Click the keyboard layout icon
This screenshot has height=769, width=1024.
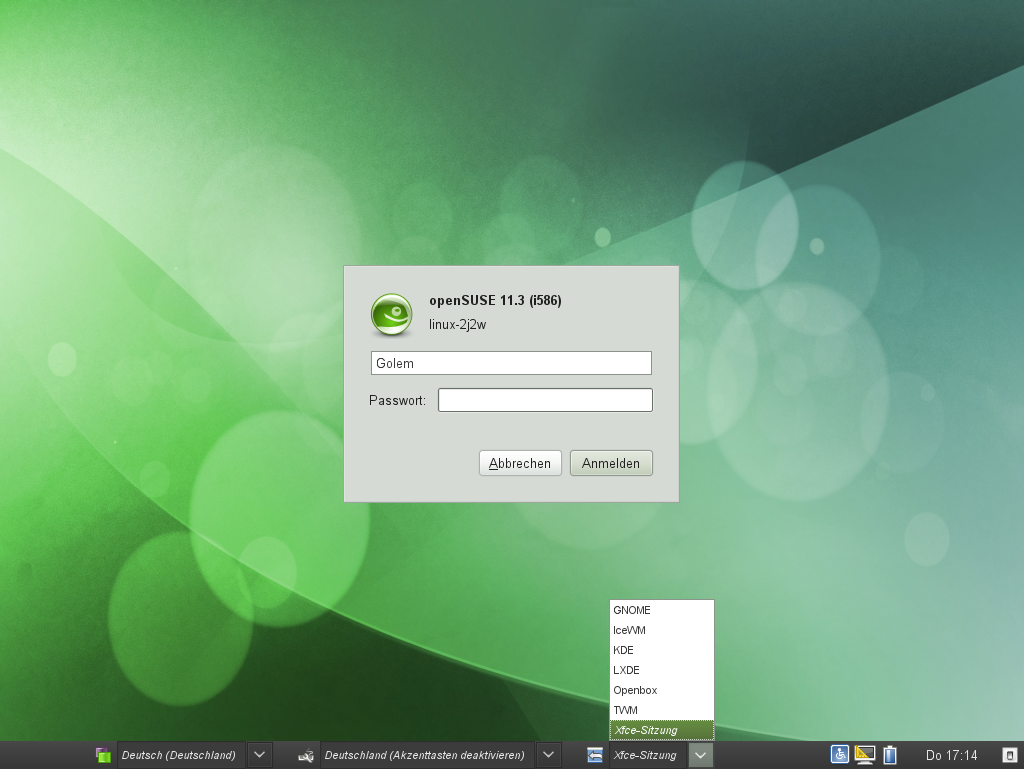pyautogui.click(x=305, y=755)
